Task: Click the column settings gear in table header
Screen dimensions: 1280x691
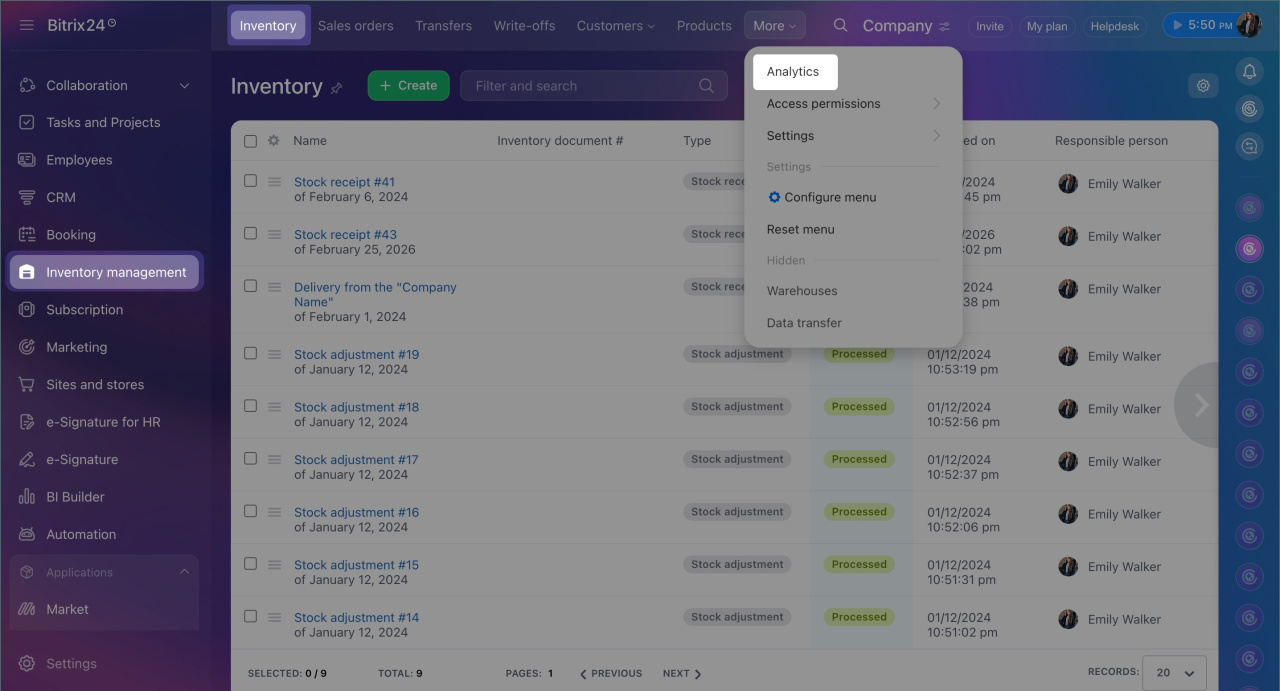Action: click(274, 141)
